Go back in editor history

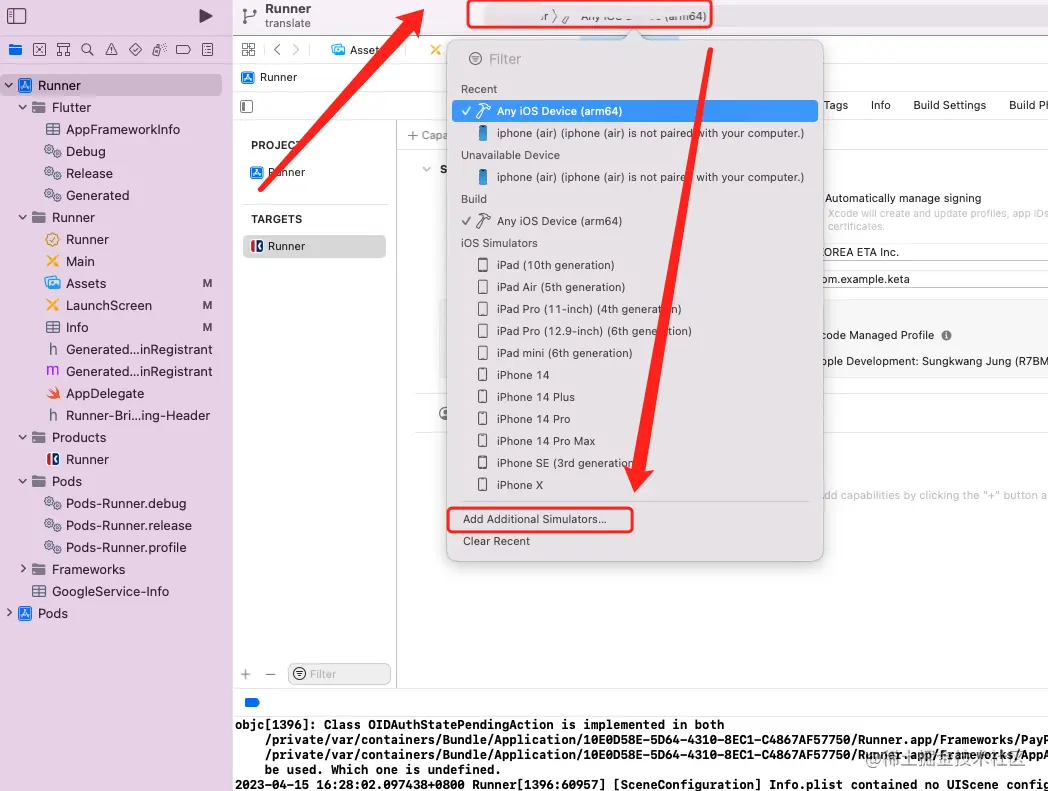pyautogui.click(x=277, y=49)
